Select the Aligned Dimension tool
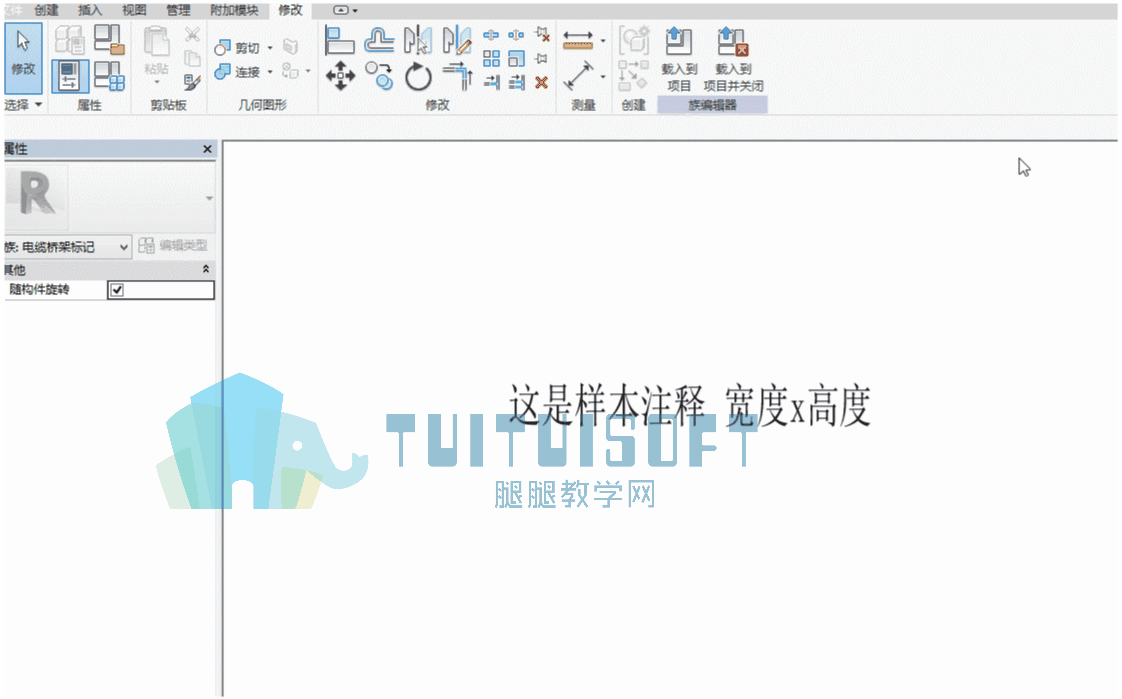 pyautogui.click(x=578, y=76)
